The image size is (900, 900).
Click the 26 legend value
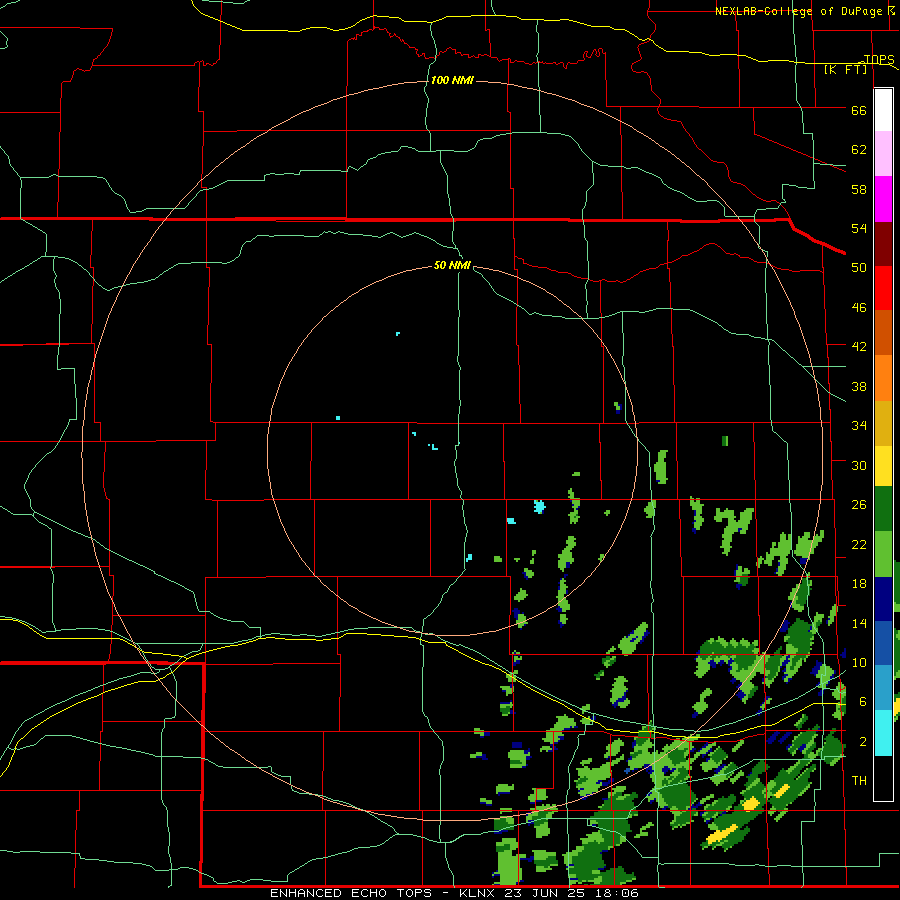tap(859, 505)
